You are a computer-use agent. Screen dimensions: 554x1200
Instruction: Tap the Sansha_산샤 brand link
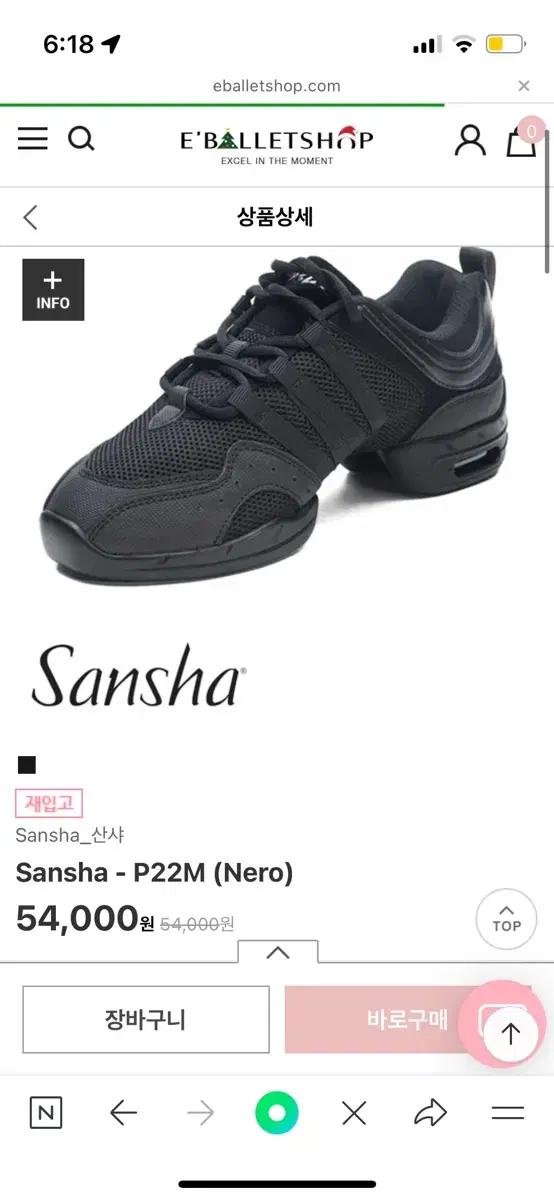(x=70, y=835)
